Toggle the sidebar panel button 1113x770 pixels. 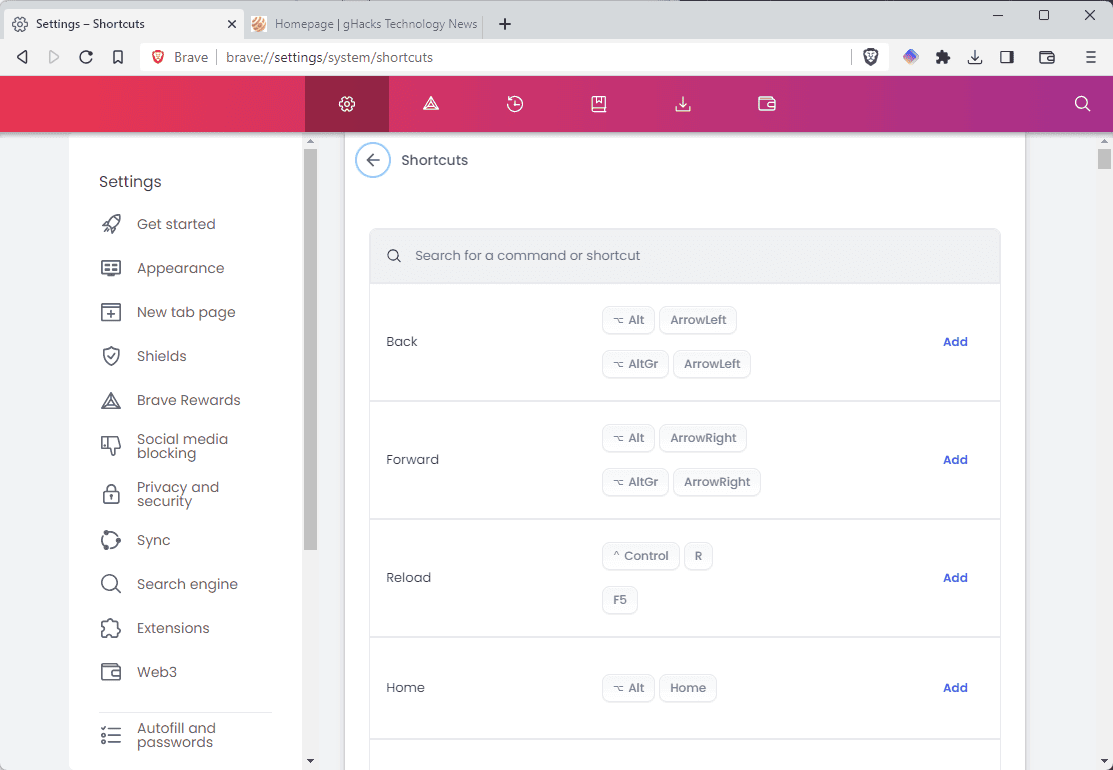coord(1007,57)
